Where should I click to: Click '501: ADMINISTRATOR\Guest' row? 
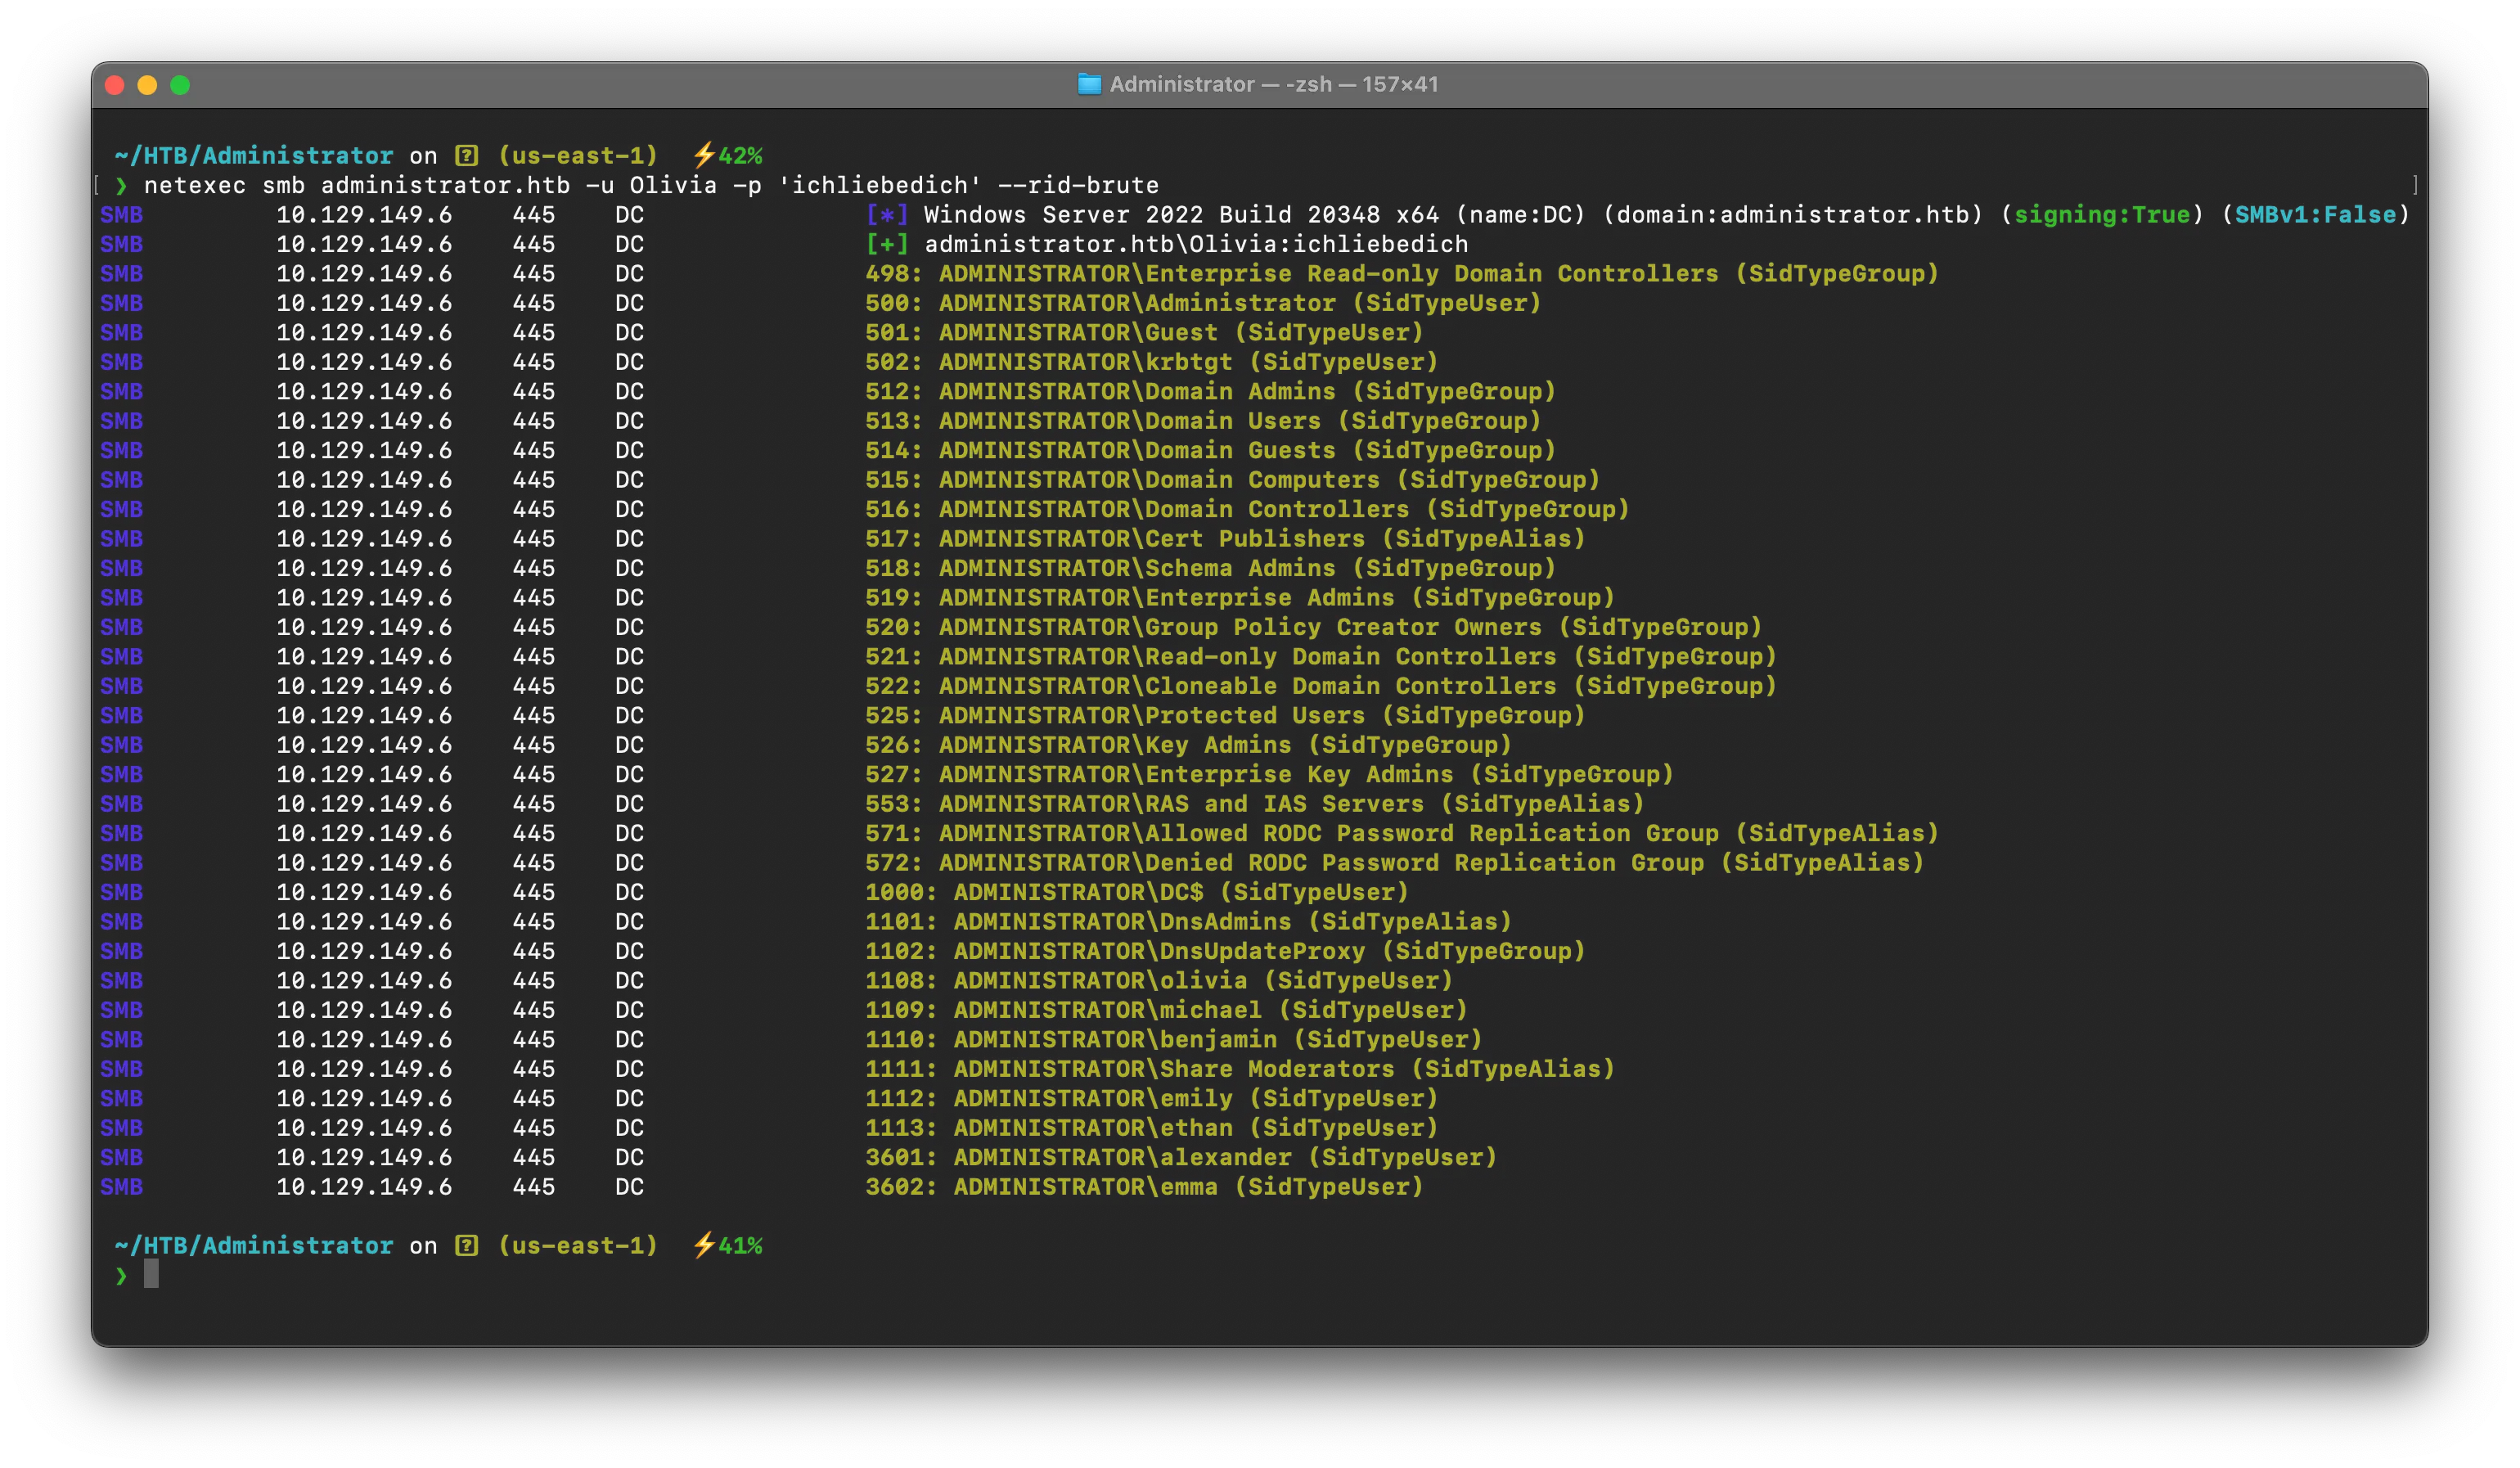point(1144,332)
